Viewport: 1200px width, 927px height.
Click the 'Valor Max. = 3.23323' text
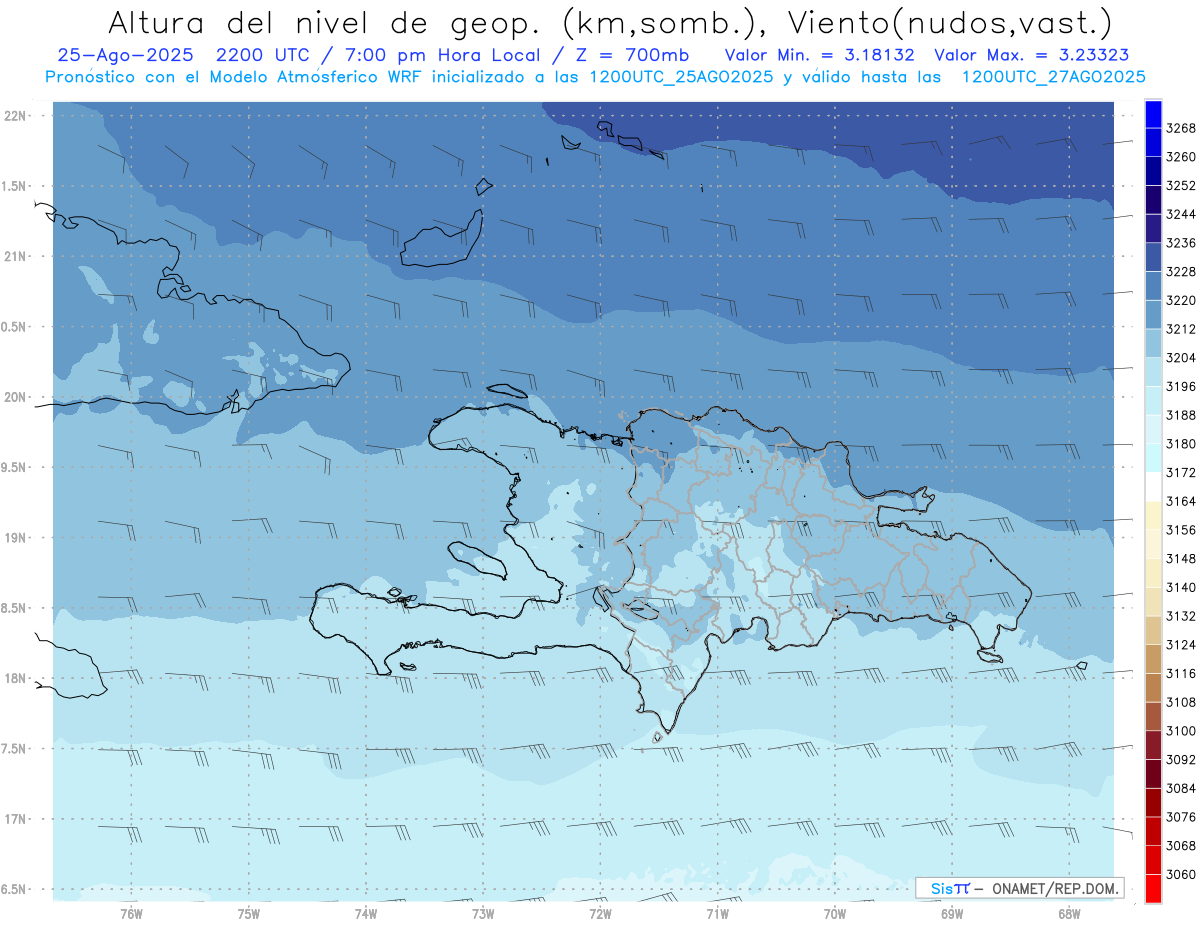pos(1032,55)
